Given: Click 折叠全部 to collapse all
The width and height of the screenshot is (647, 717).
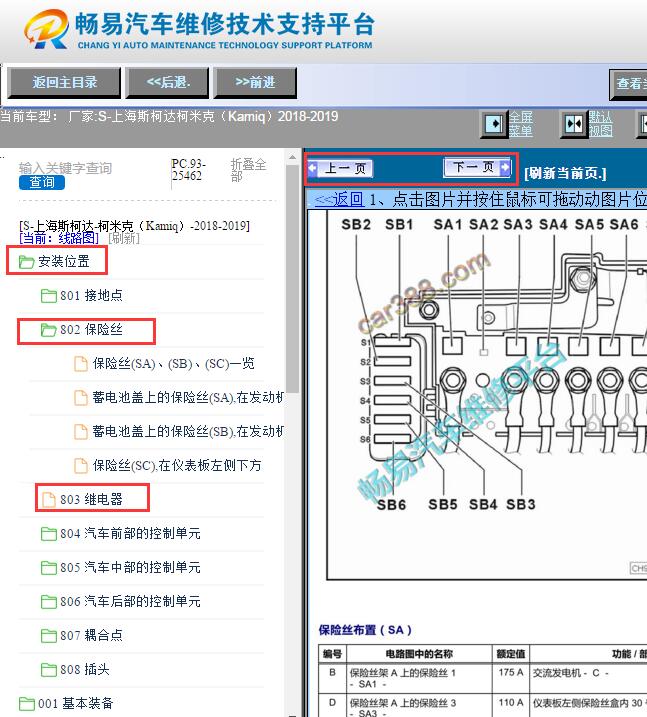Looking at the screenshot, I should [248, 170].
